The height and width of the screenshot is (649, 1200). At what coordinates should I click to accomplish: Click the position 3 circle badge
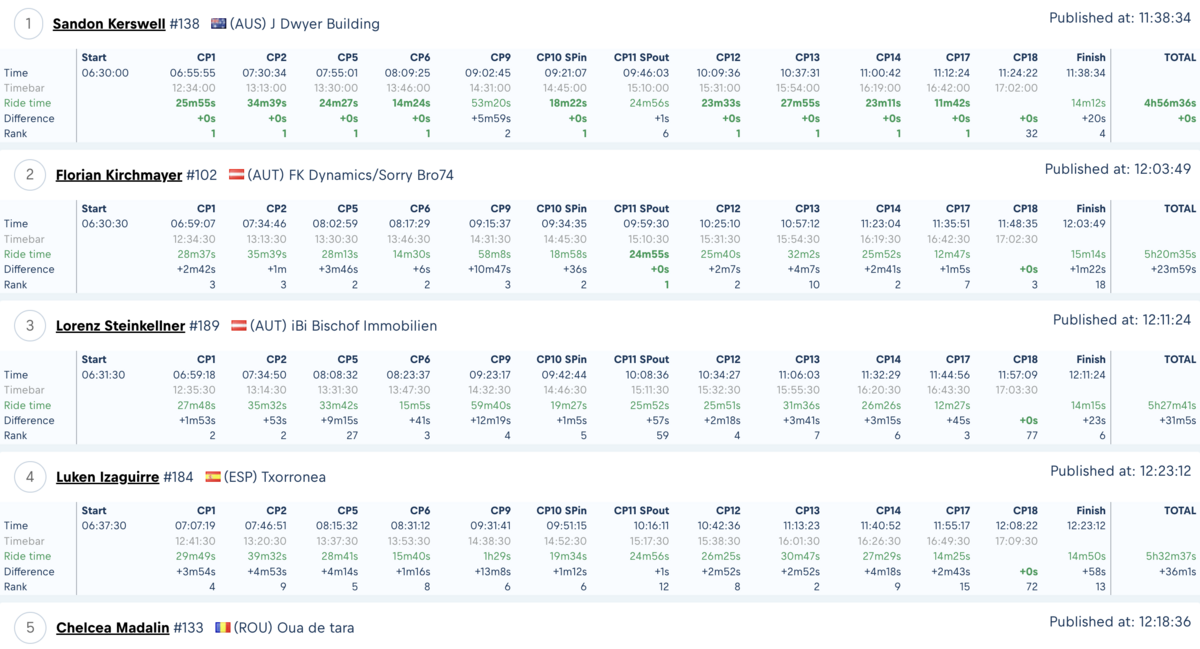point(29,326)
